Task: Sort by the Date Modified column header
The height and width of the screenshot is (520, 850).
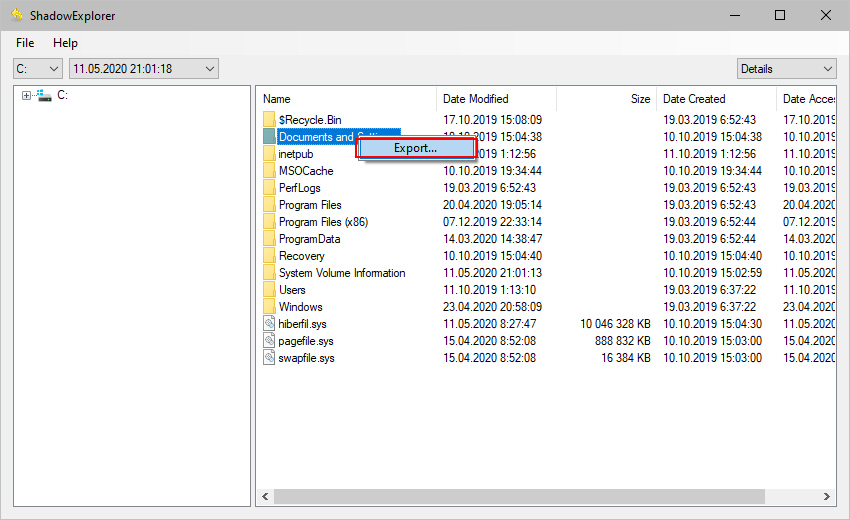Action: point(496,99)
